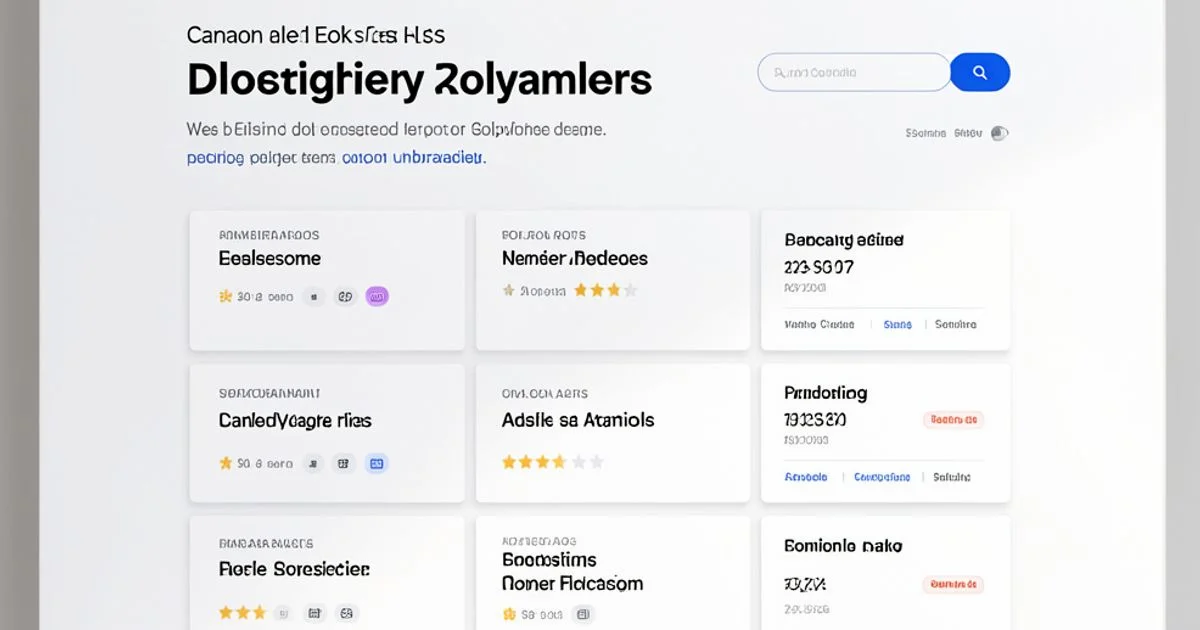Click the blue badge icon in CanledyVagre card
This screenshot has height=630, width=1200.
point(377,463)
